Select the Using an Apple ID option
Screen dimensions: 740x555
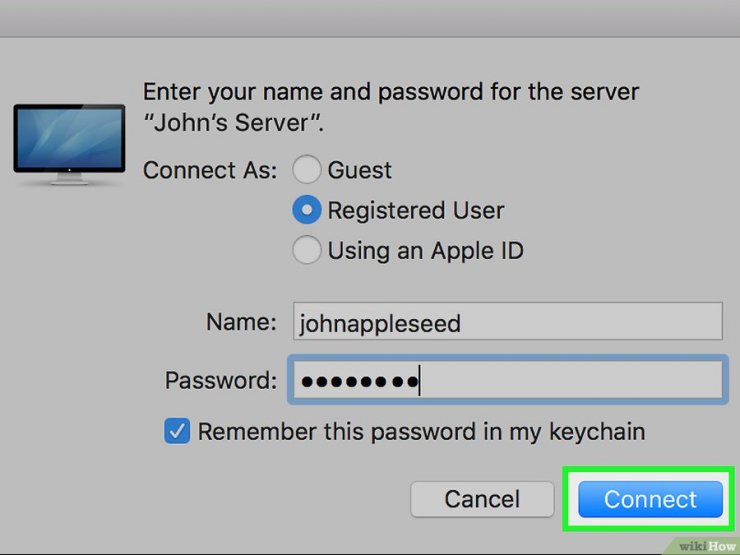(x=307, y=250)
